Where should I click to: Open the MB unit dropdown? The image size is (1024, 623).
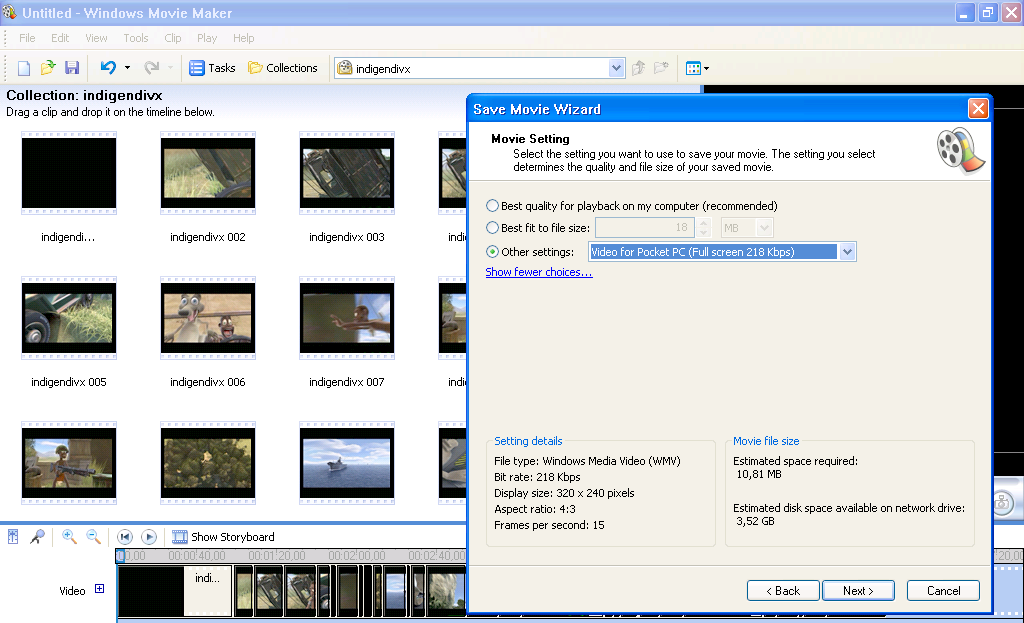tap(764, 227)
